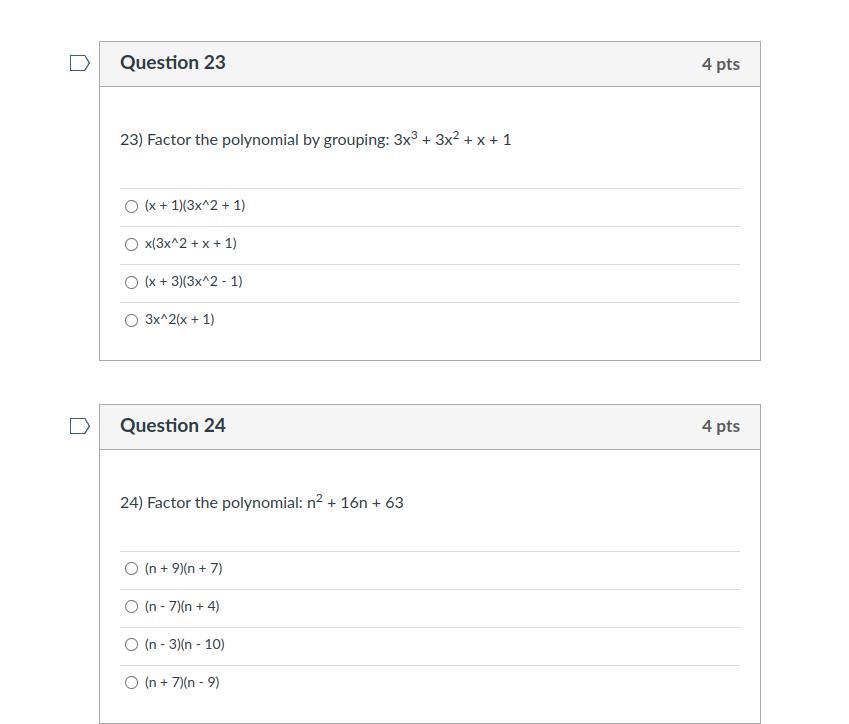The height and width of the screenshot is (724, 849).
Task: Mark the (n + 7)(n - 9) radio option
Action: (132, 682)
